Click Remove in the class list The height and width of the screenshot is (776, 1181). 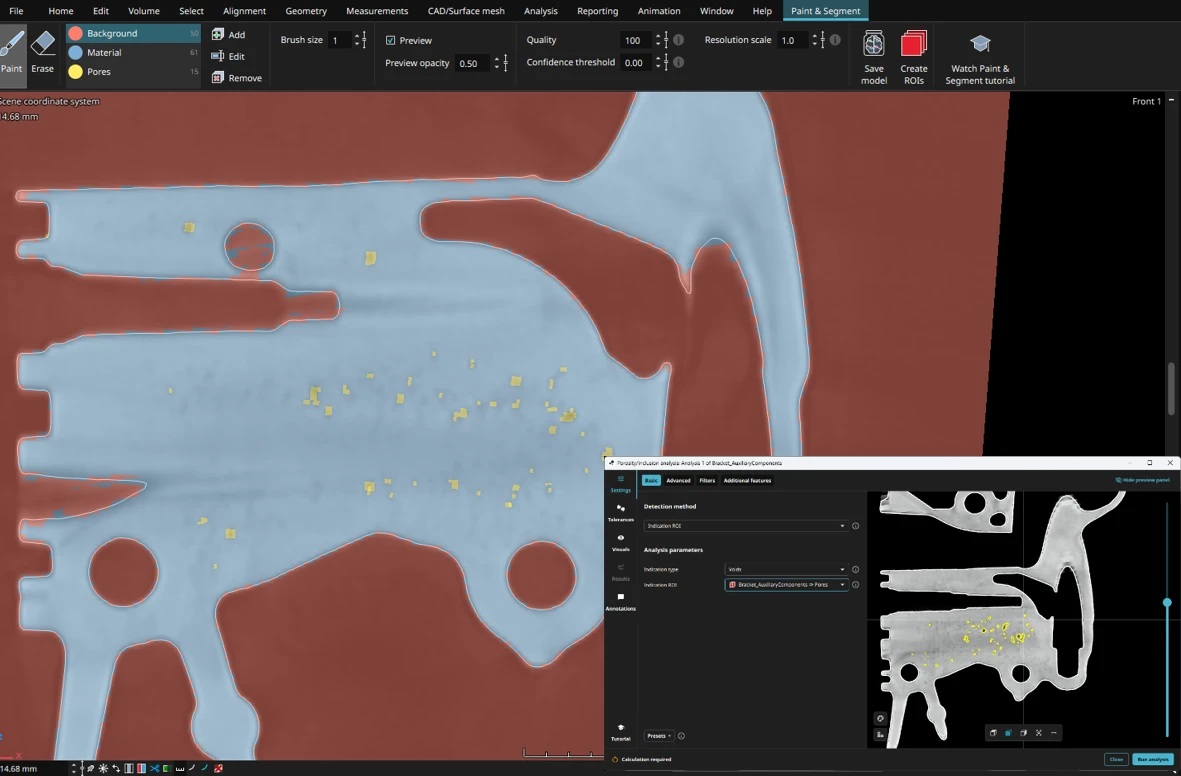click(x=237, y=78)
